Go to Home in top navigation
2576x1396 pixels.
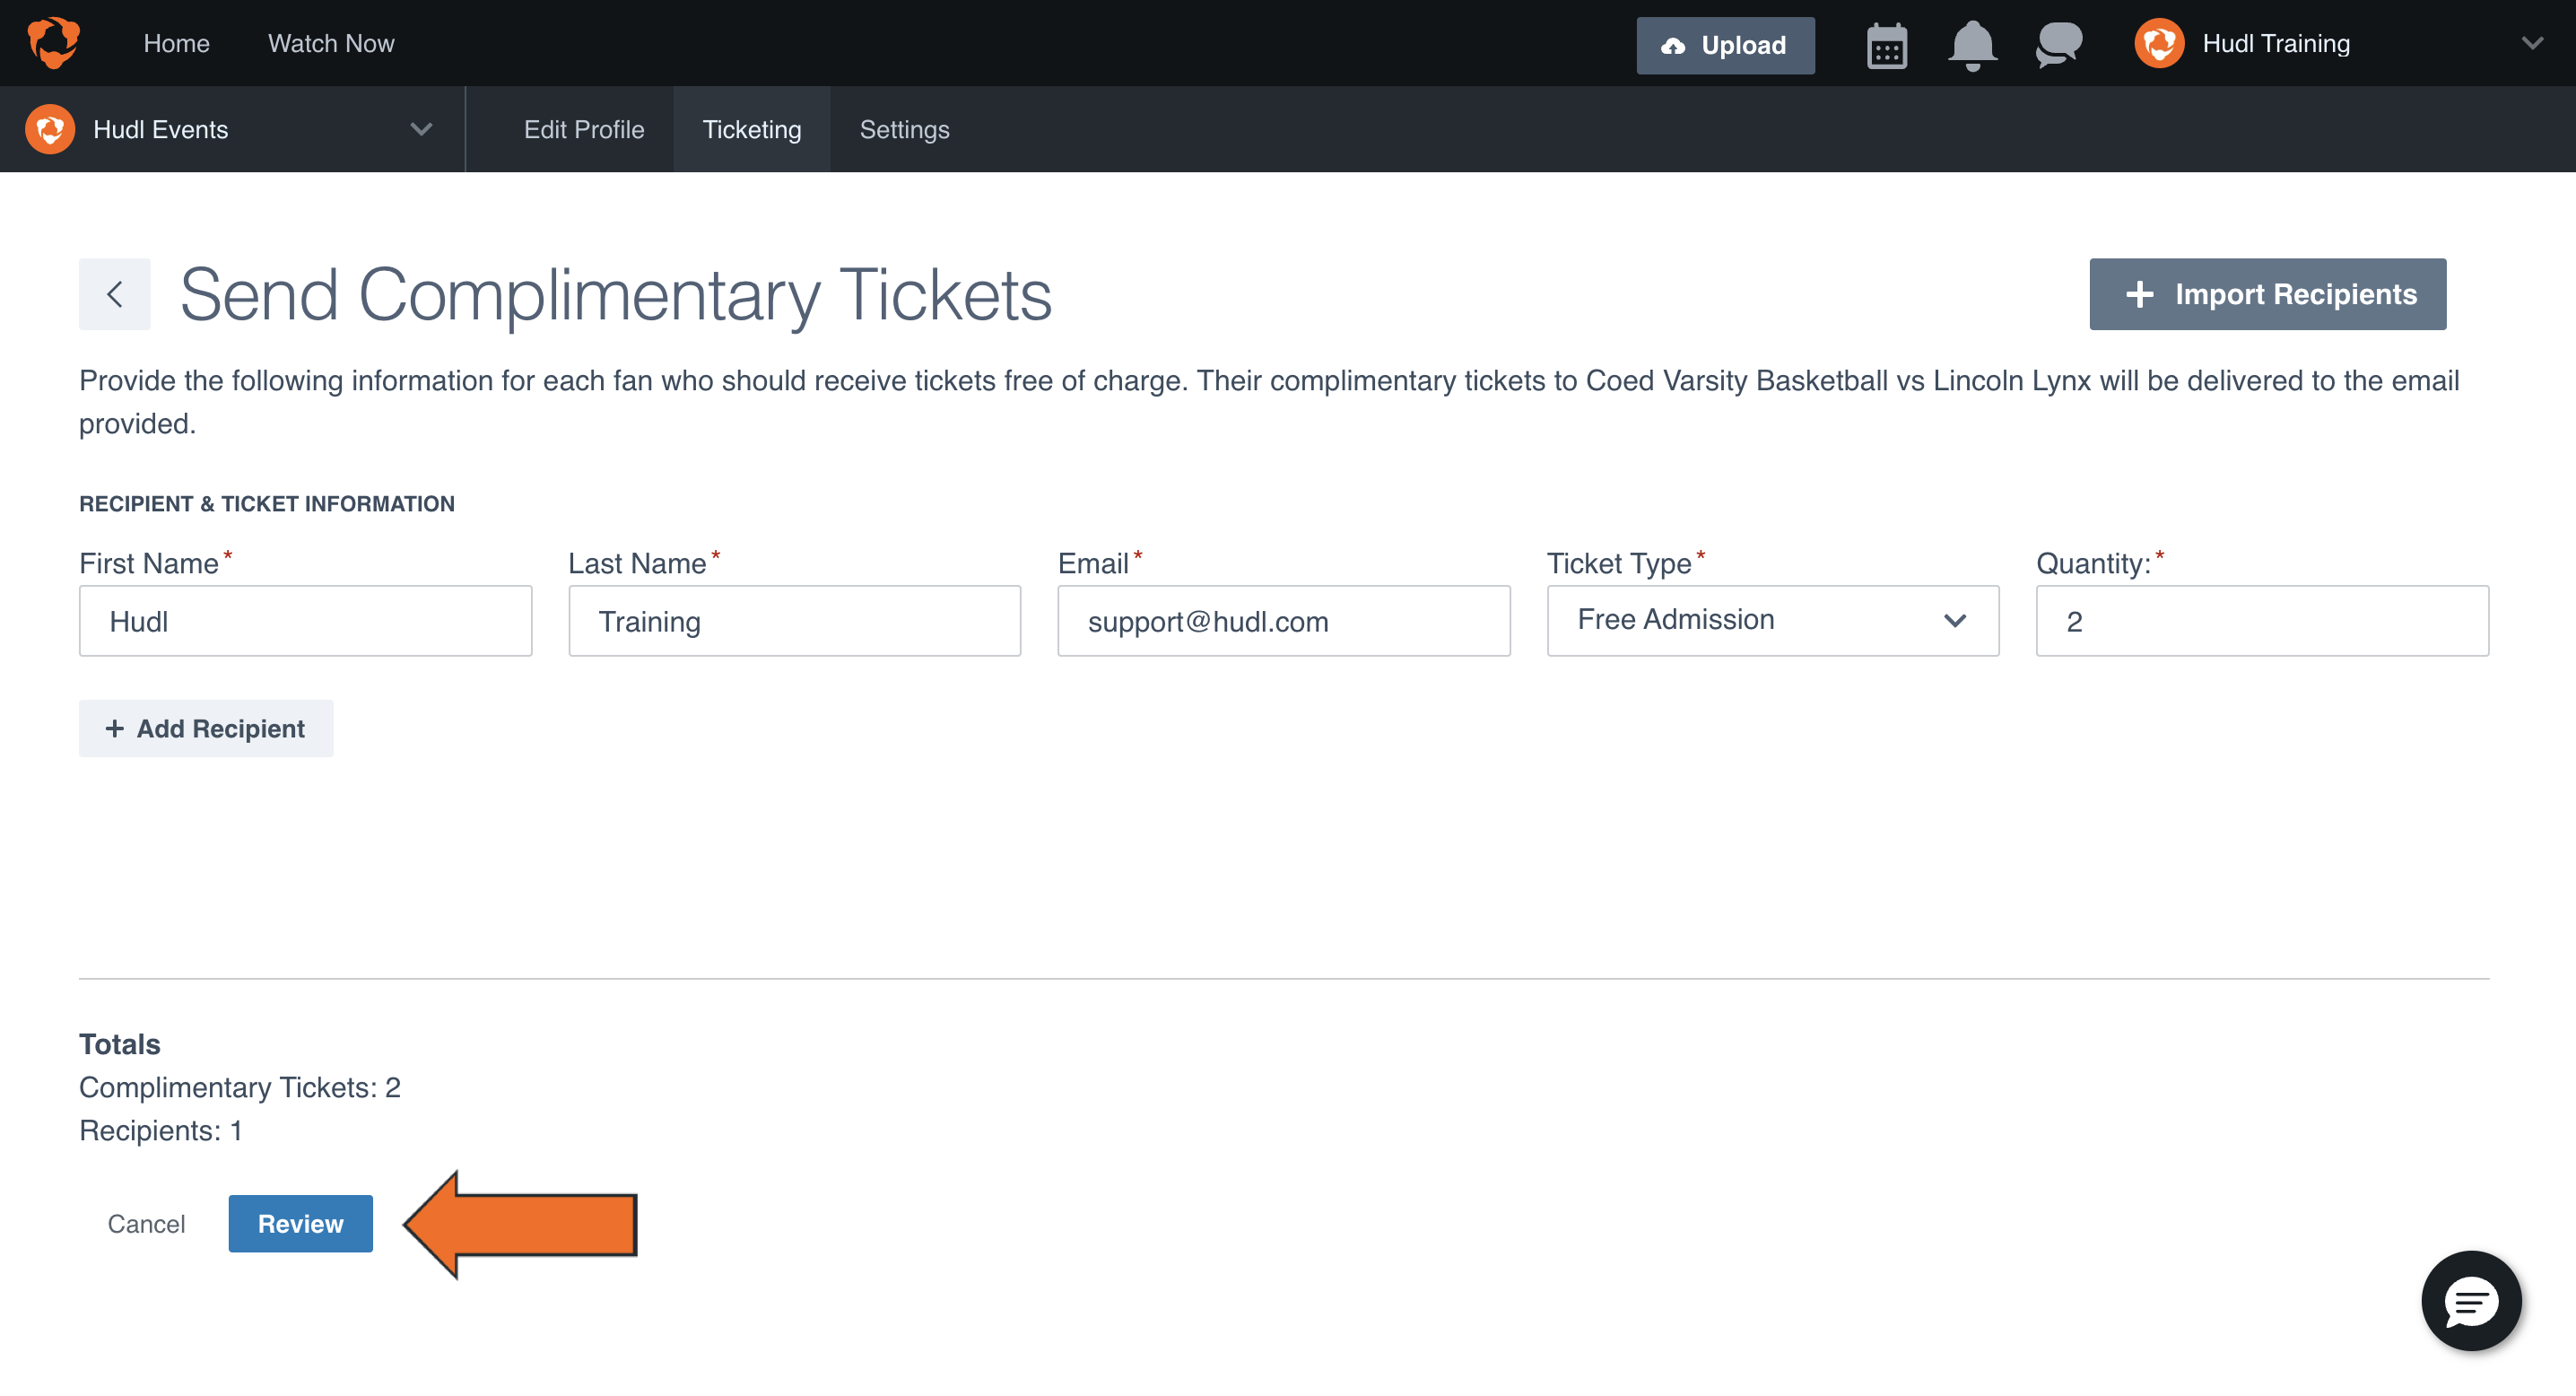(x=177, y=43)
